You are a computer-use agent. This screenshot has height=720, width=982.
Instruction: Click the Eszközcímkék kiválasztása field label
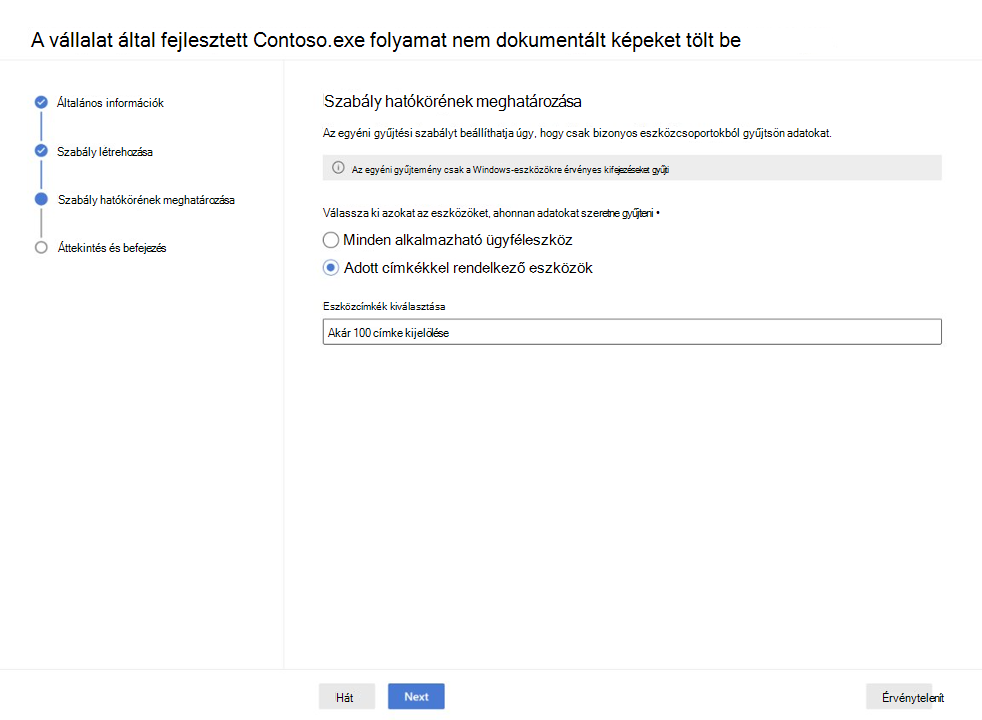pos(385,306)
